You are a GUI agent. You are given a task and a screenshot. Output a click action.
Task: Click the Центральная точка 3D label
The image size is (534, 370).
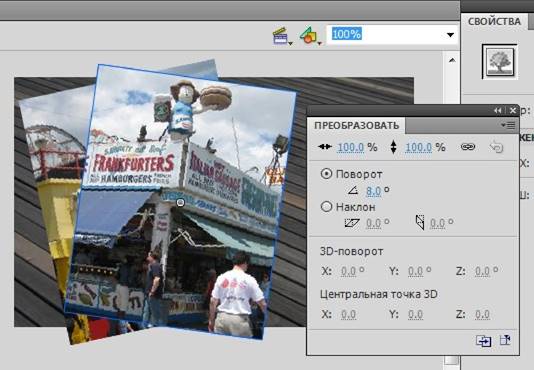click(x=379, y=294)
